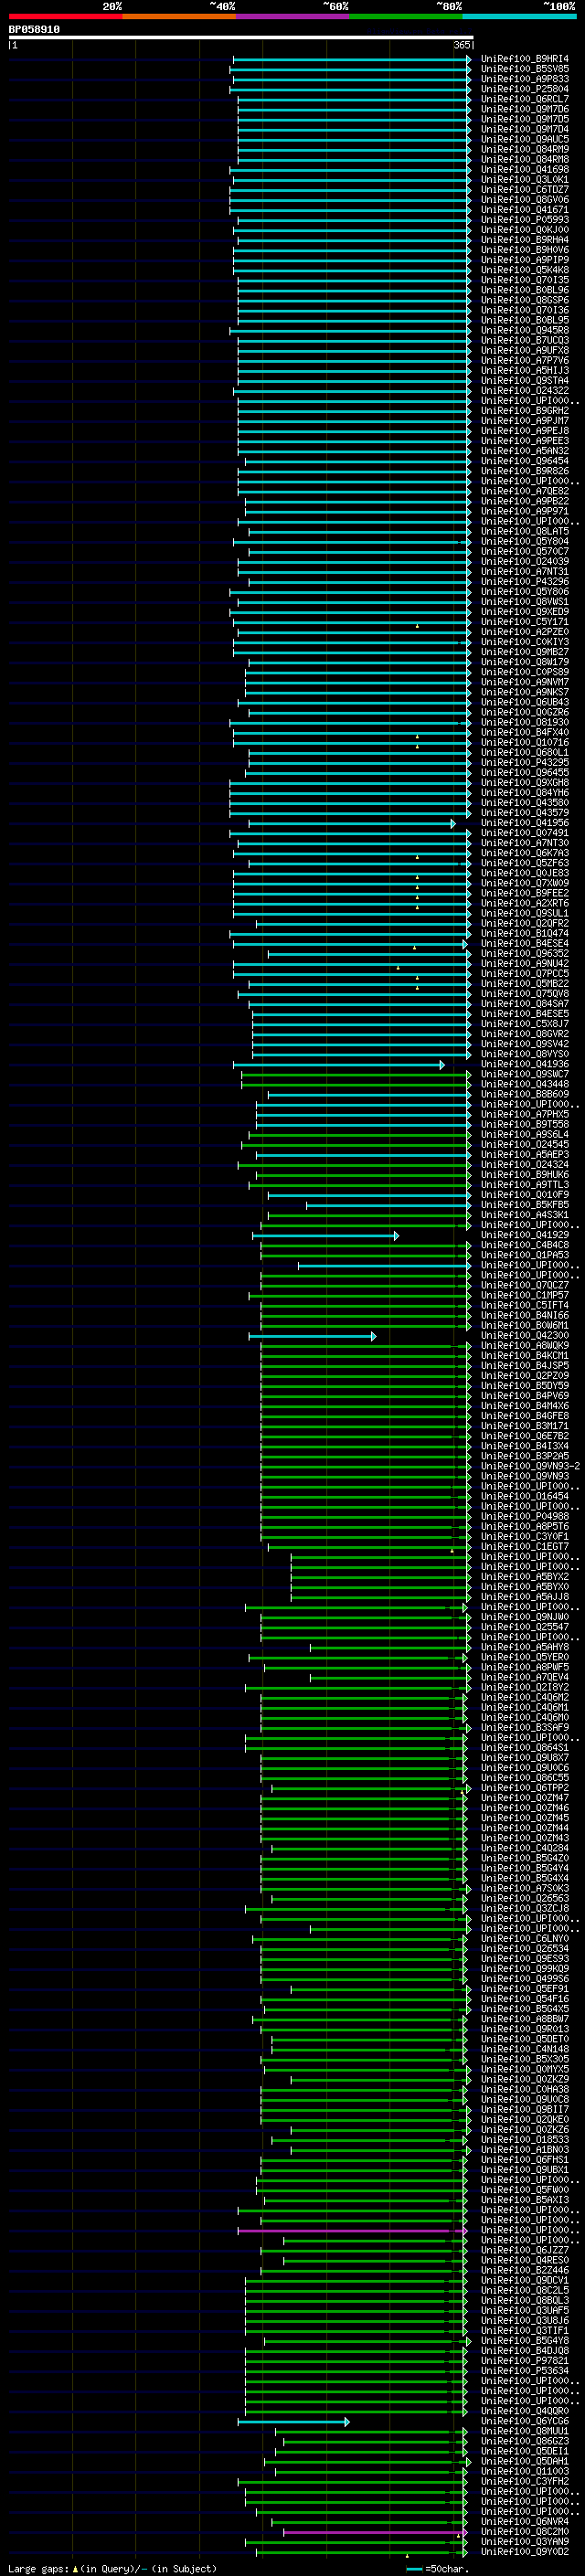Select the UniRef100_B9RHA4 label

(x=525, y=240)
